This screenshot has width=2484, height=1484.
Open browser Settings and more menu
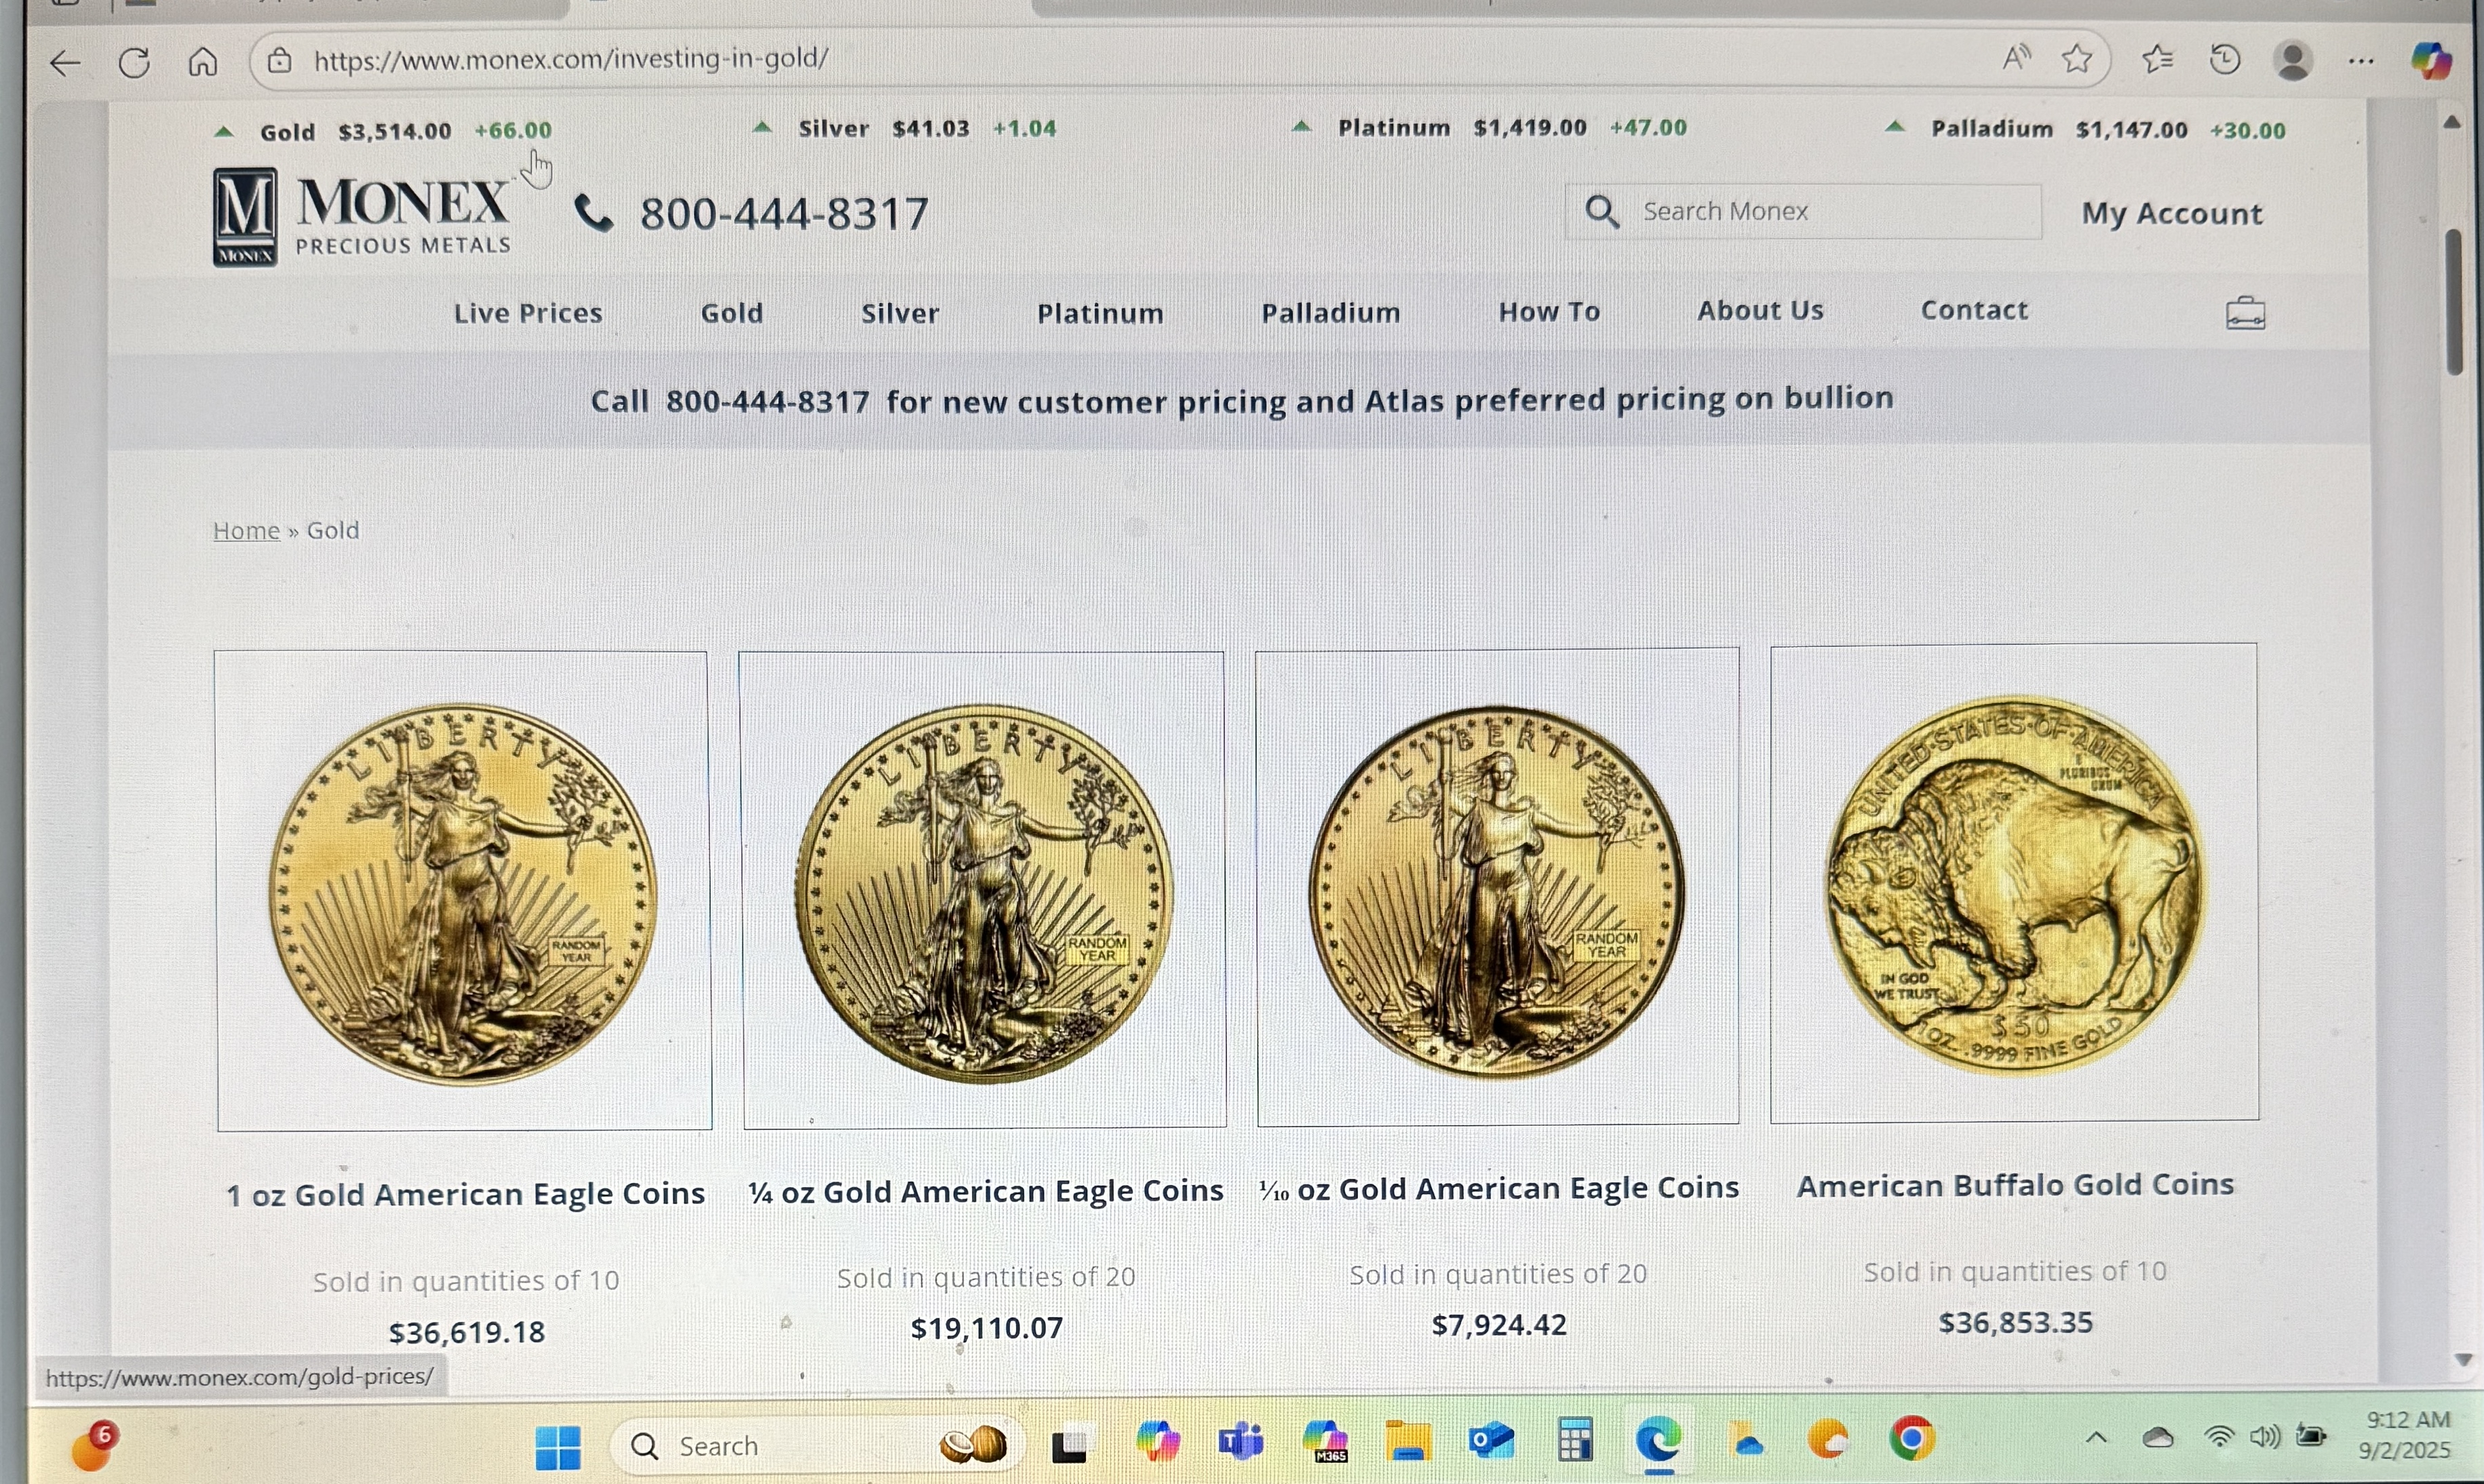[x=2361, y=61]
